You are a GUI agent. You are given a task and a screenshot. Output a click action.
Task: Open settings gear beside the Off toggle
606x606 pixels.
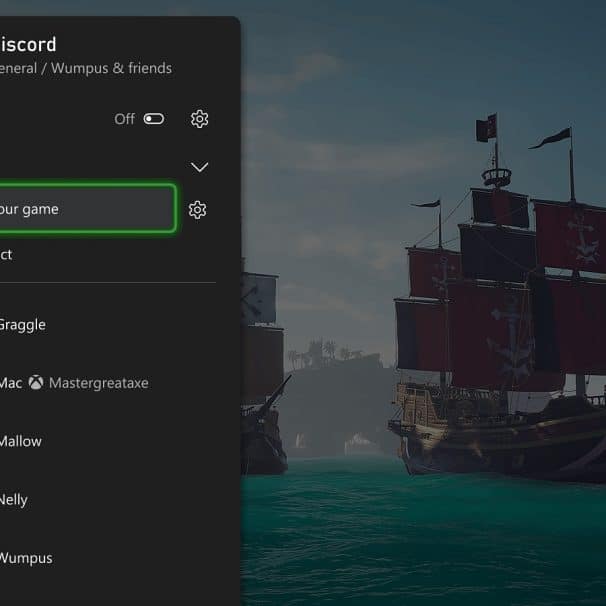(199, 119)
